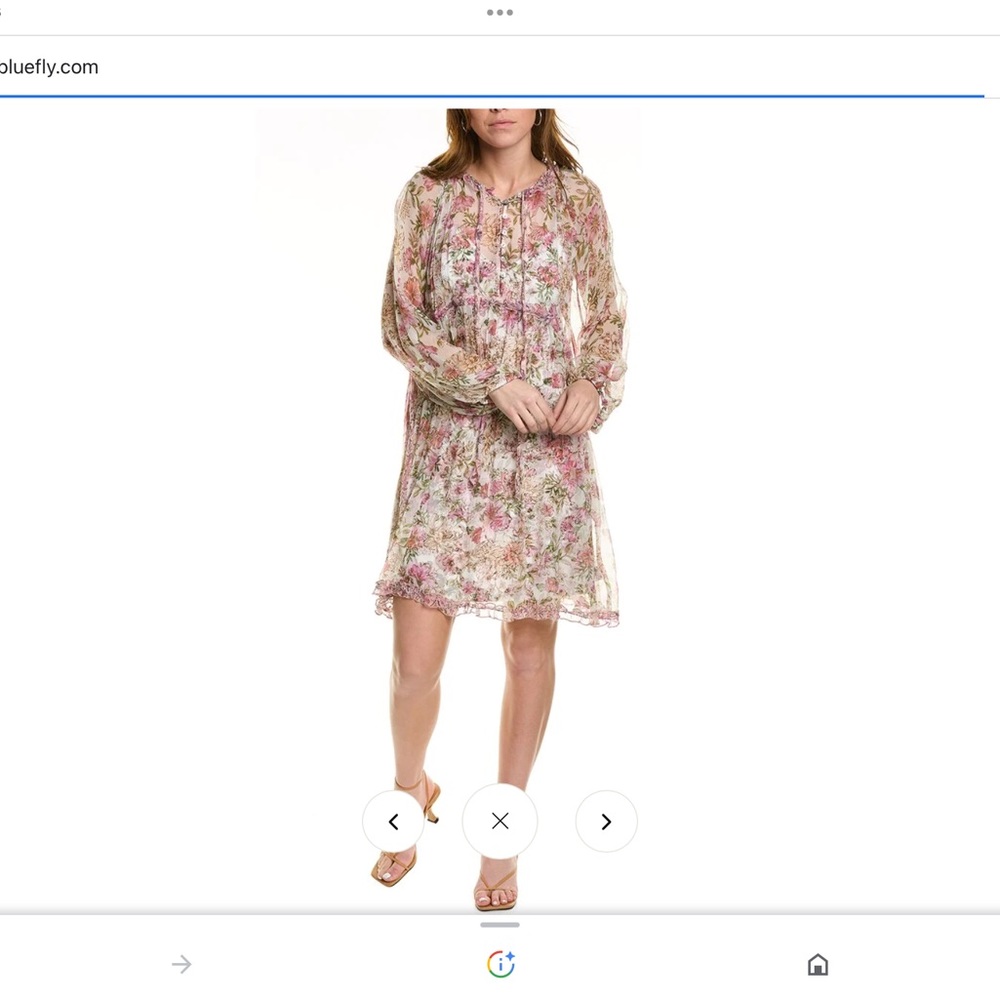
Task: Advance to the next product photo
Action: tap(607, 821)
